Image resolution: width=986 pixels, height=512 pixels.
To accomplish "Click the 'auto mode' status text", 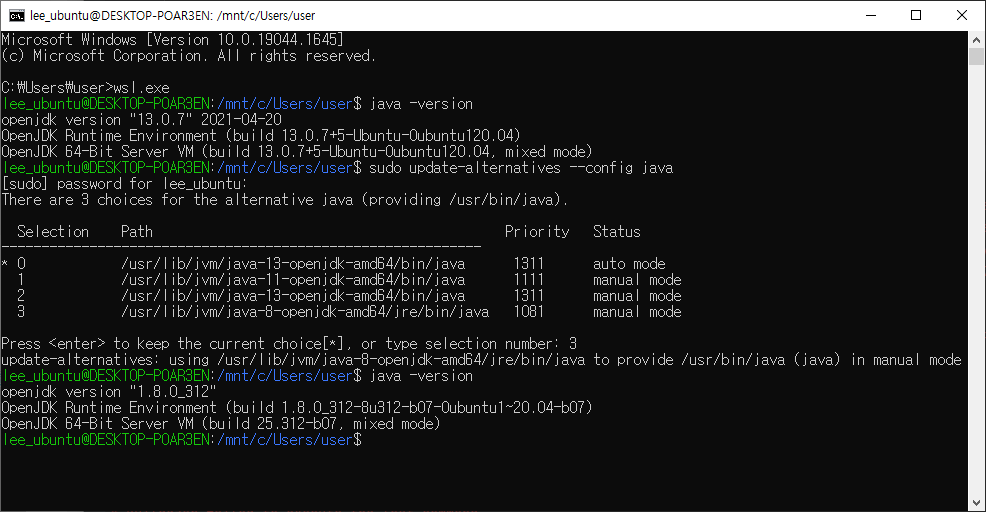I will 629,264.
